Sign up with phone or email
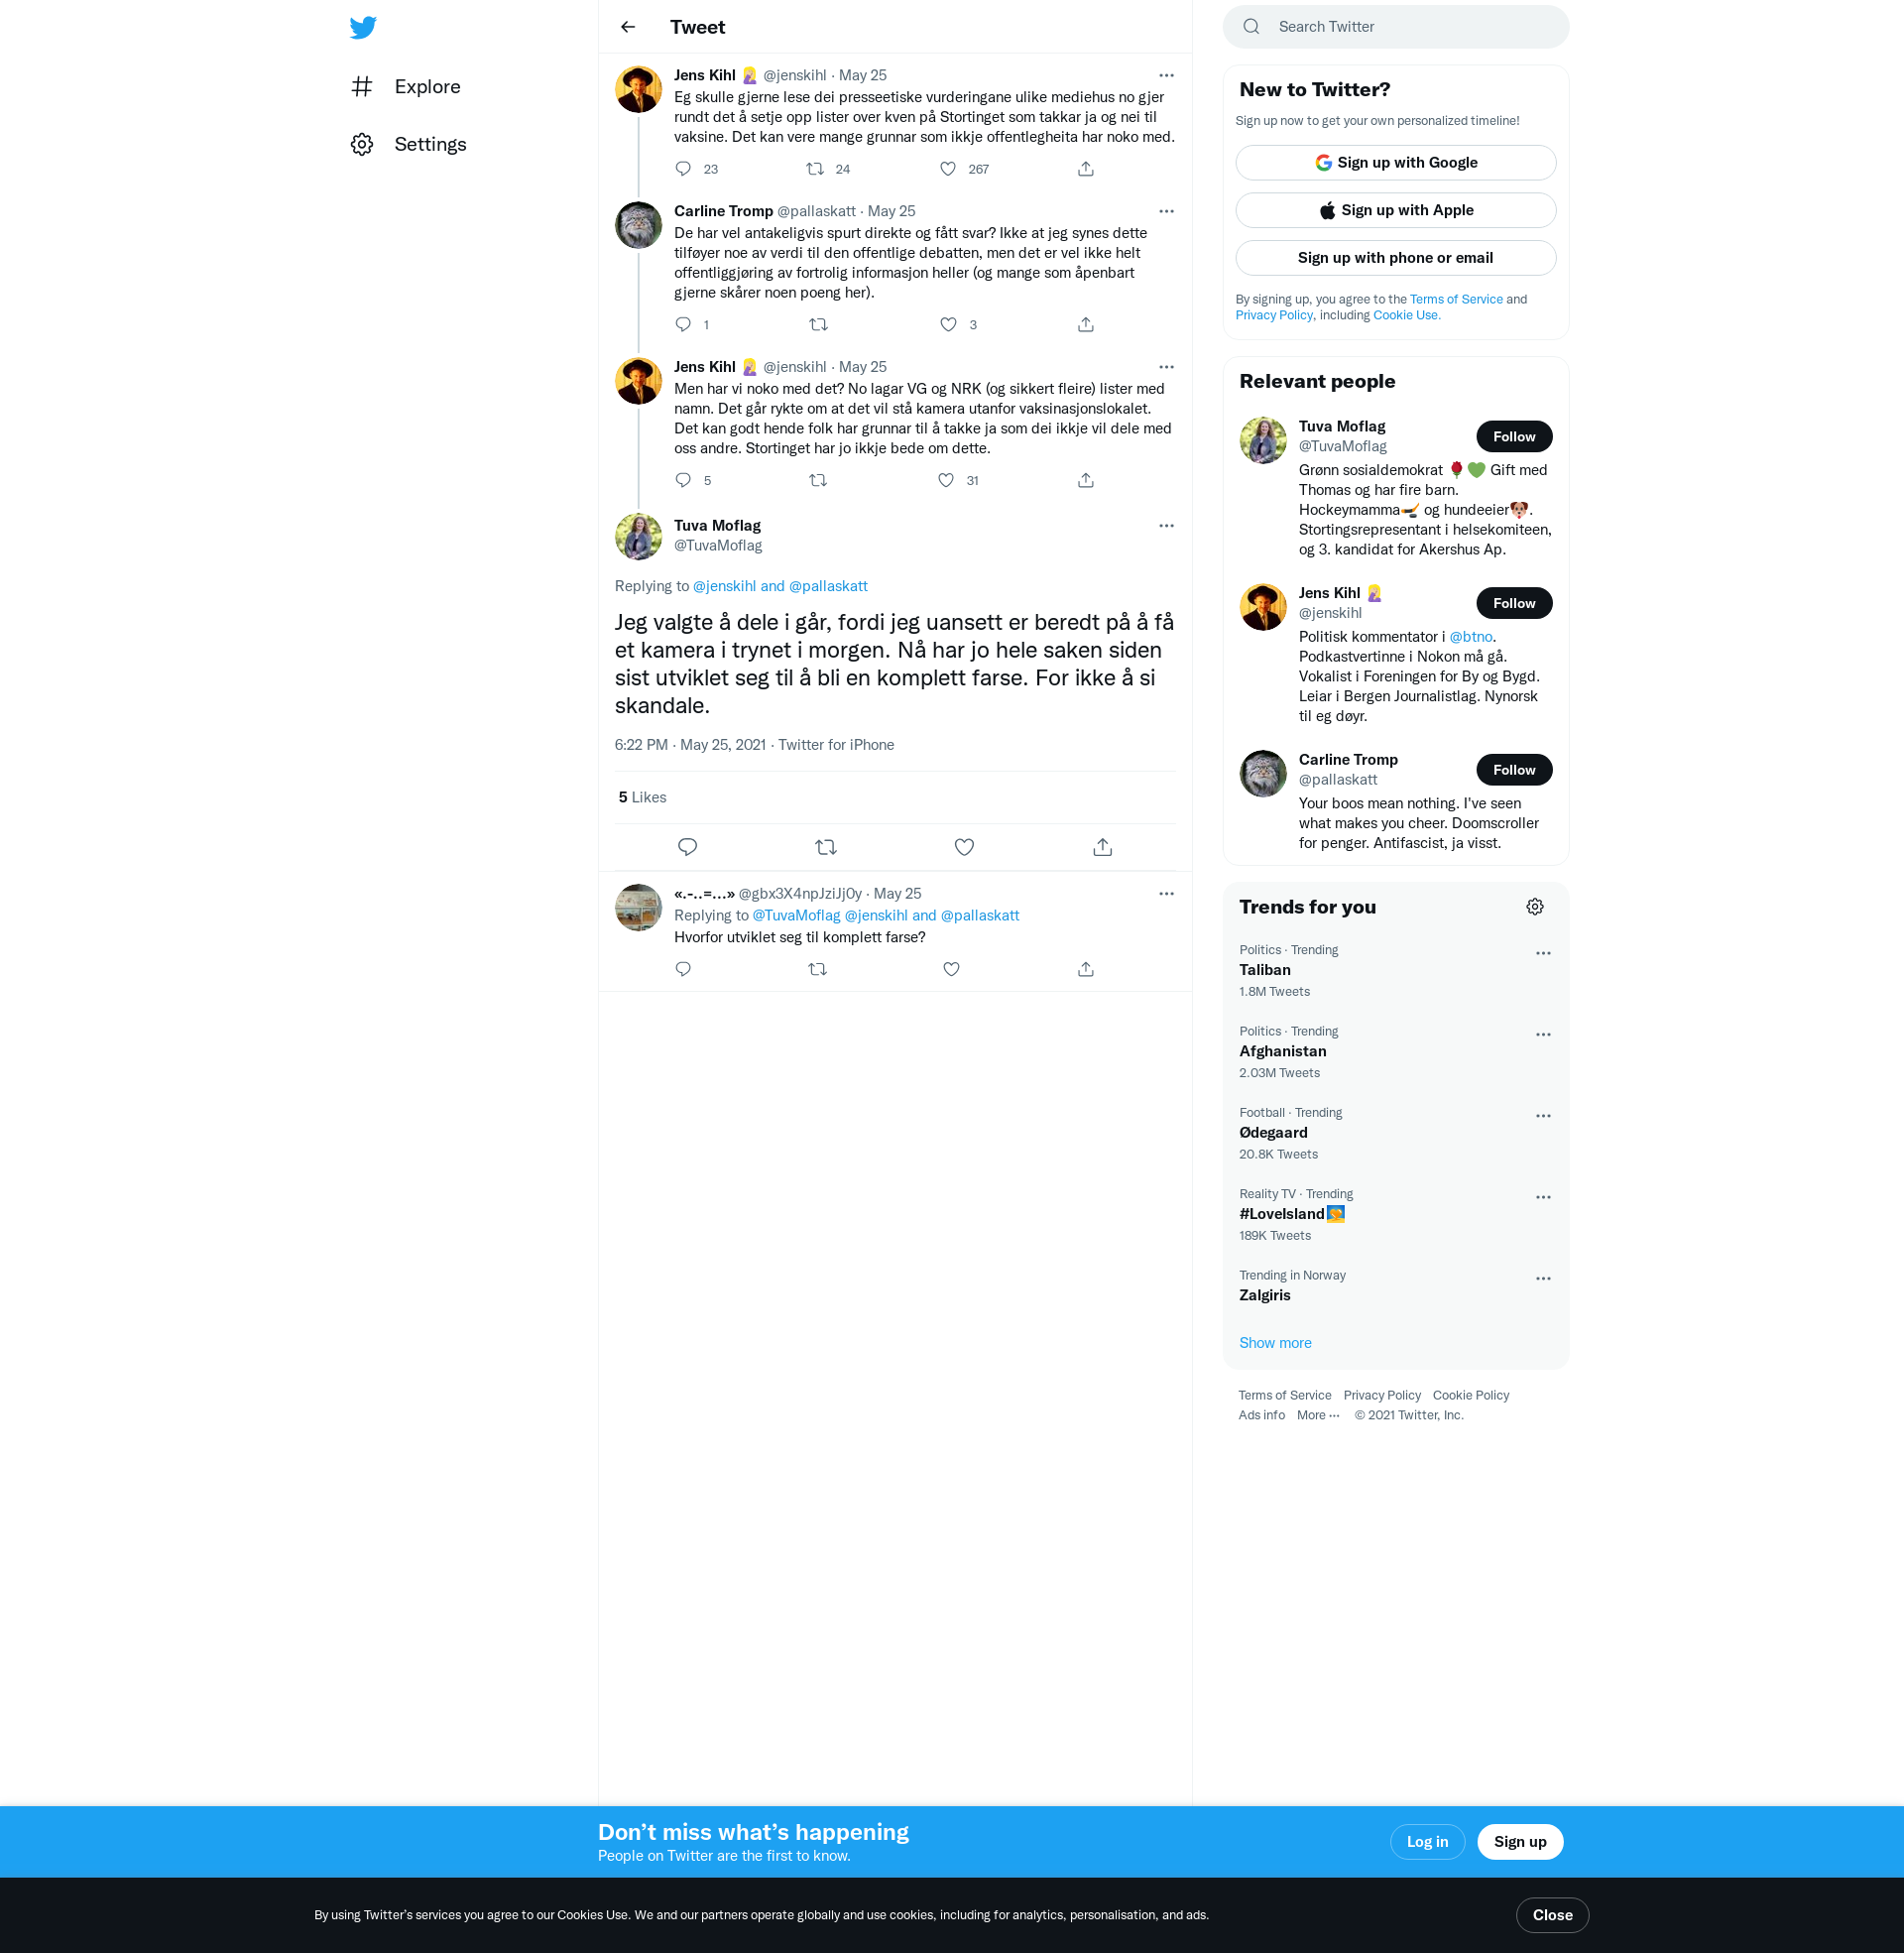The image size is (1904, 1953). click(1396, 258)
